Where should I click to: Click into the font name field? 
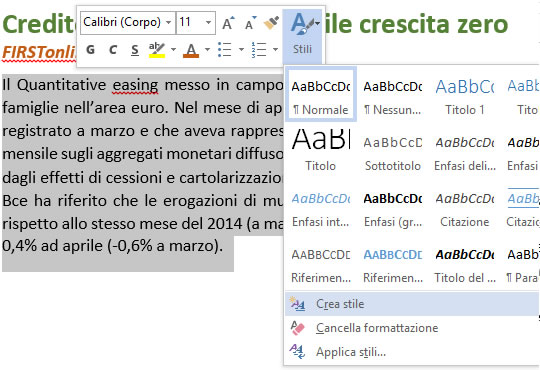[x=122, y=23]
